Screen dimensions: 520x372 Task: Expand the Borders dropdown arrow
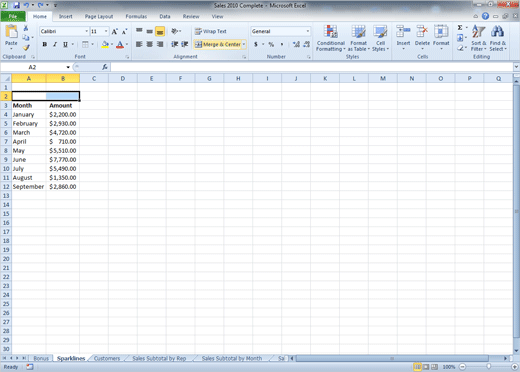(93, 44)
